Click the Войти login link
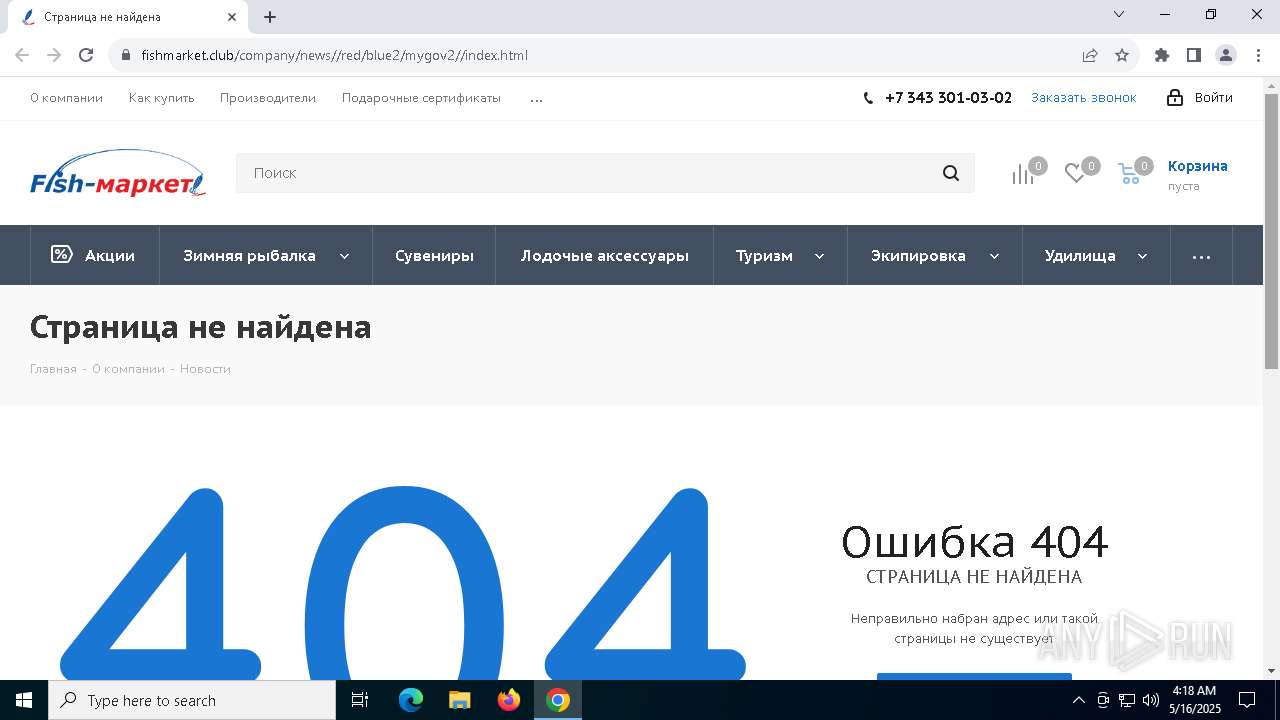Screen dimensions: 1280x720 [x=1213, y=97]
